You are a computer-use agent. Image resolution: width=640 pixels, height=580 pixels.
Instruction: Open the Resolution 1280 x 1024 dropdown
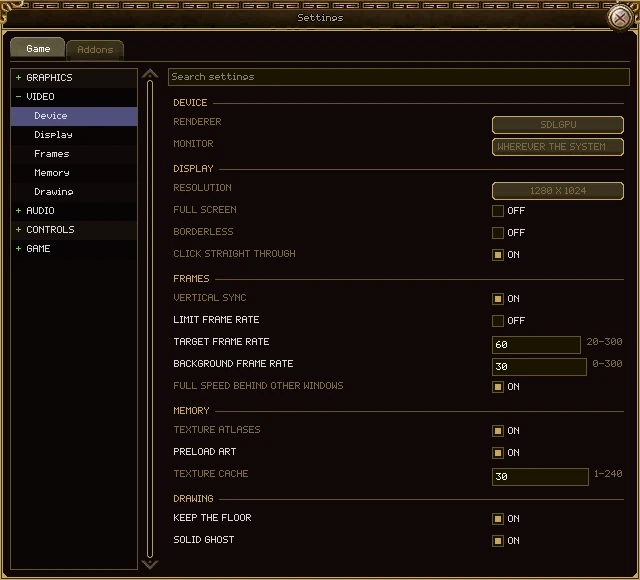pos(558,191)
